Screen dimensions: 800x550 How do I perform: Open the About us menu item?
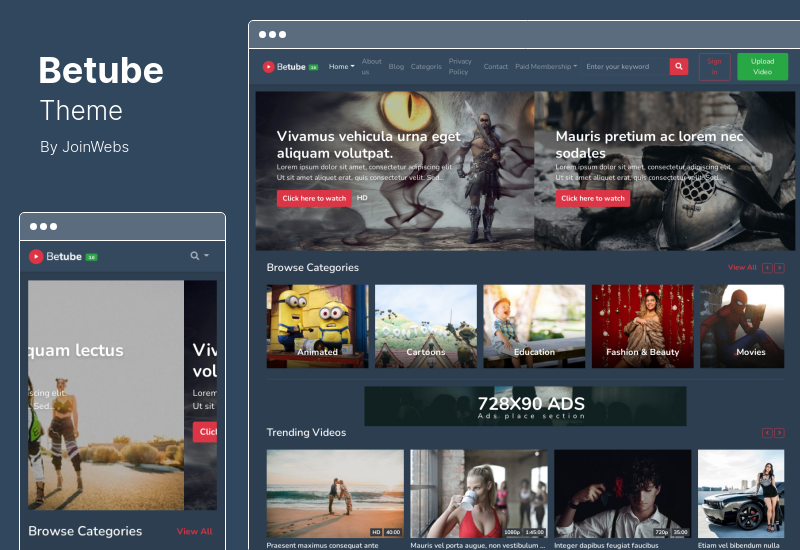[x=371, y=66]
